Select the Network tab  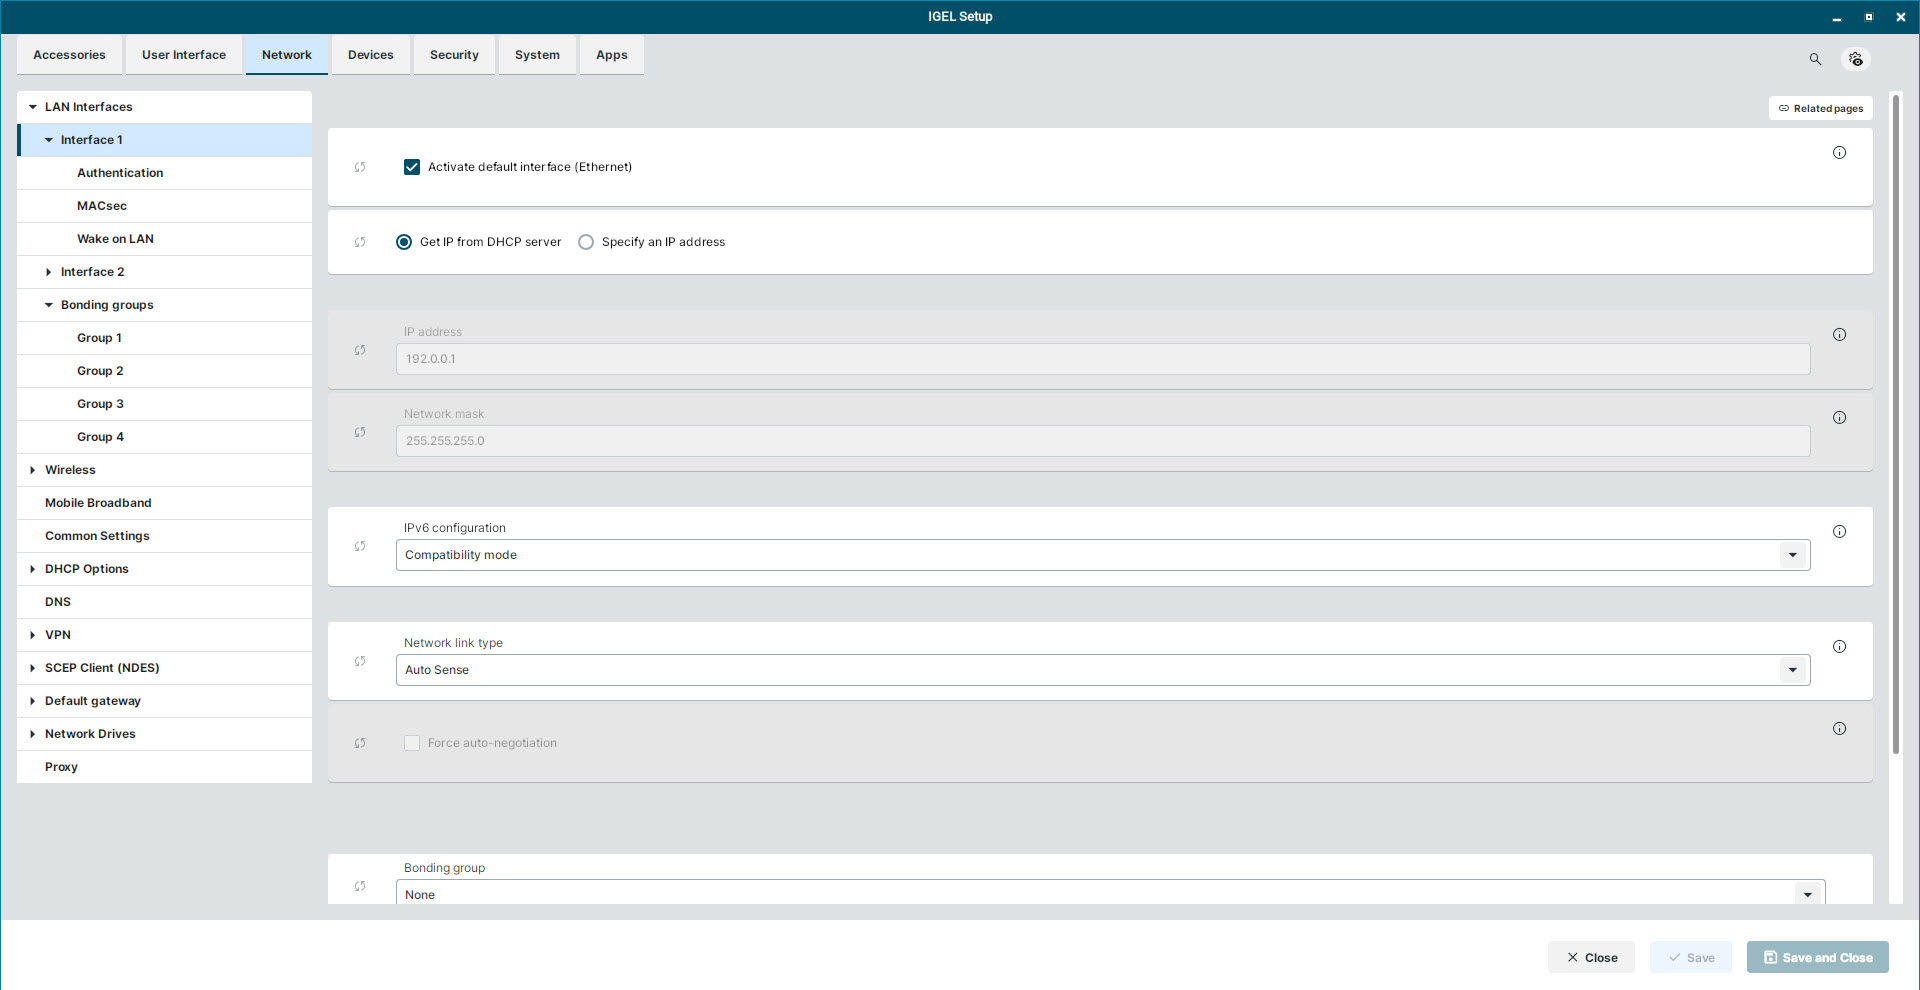pos(287,55)
